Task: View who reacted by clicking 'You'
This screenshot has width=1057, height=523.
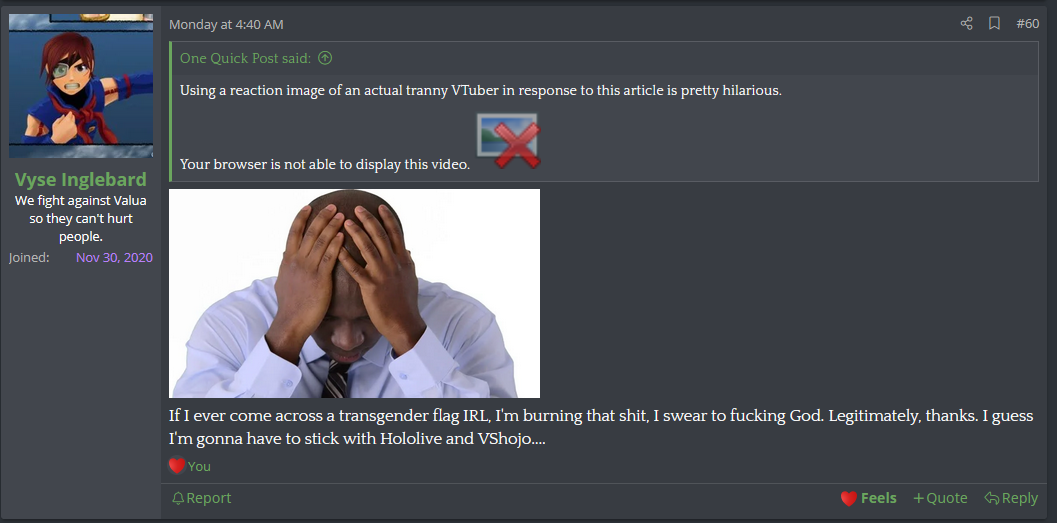Action: (x=199, y=466)
